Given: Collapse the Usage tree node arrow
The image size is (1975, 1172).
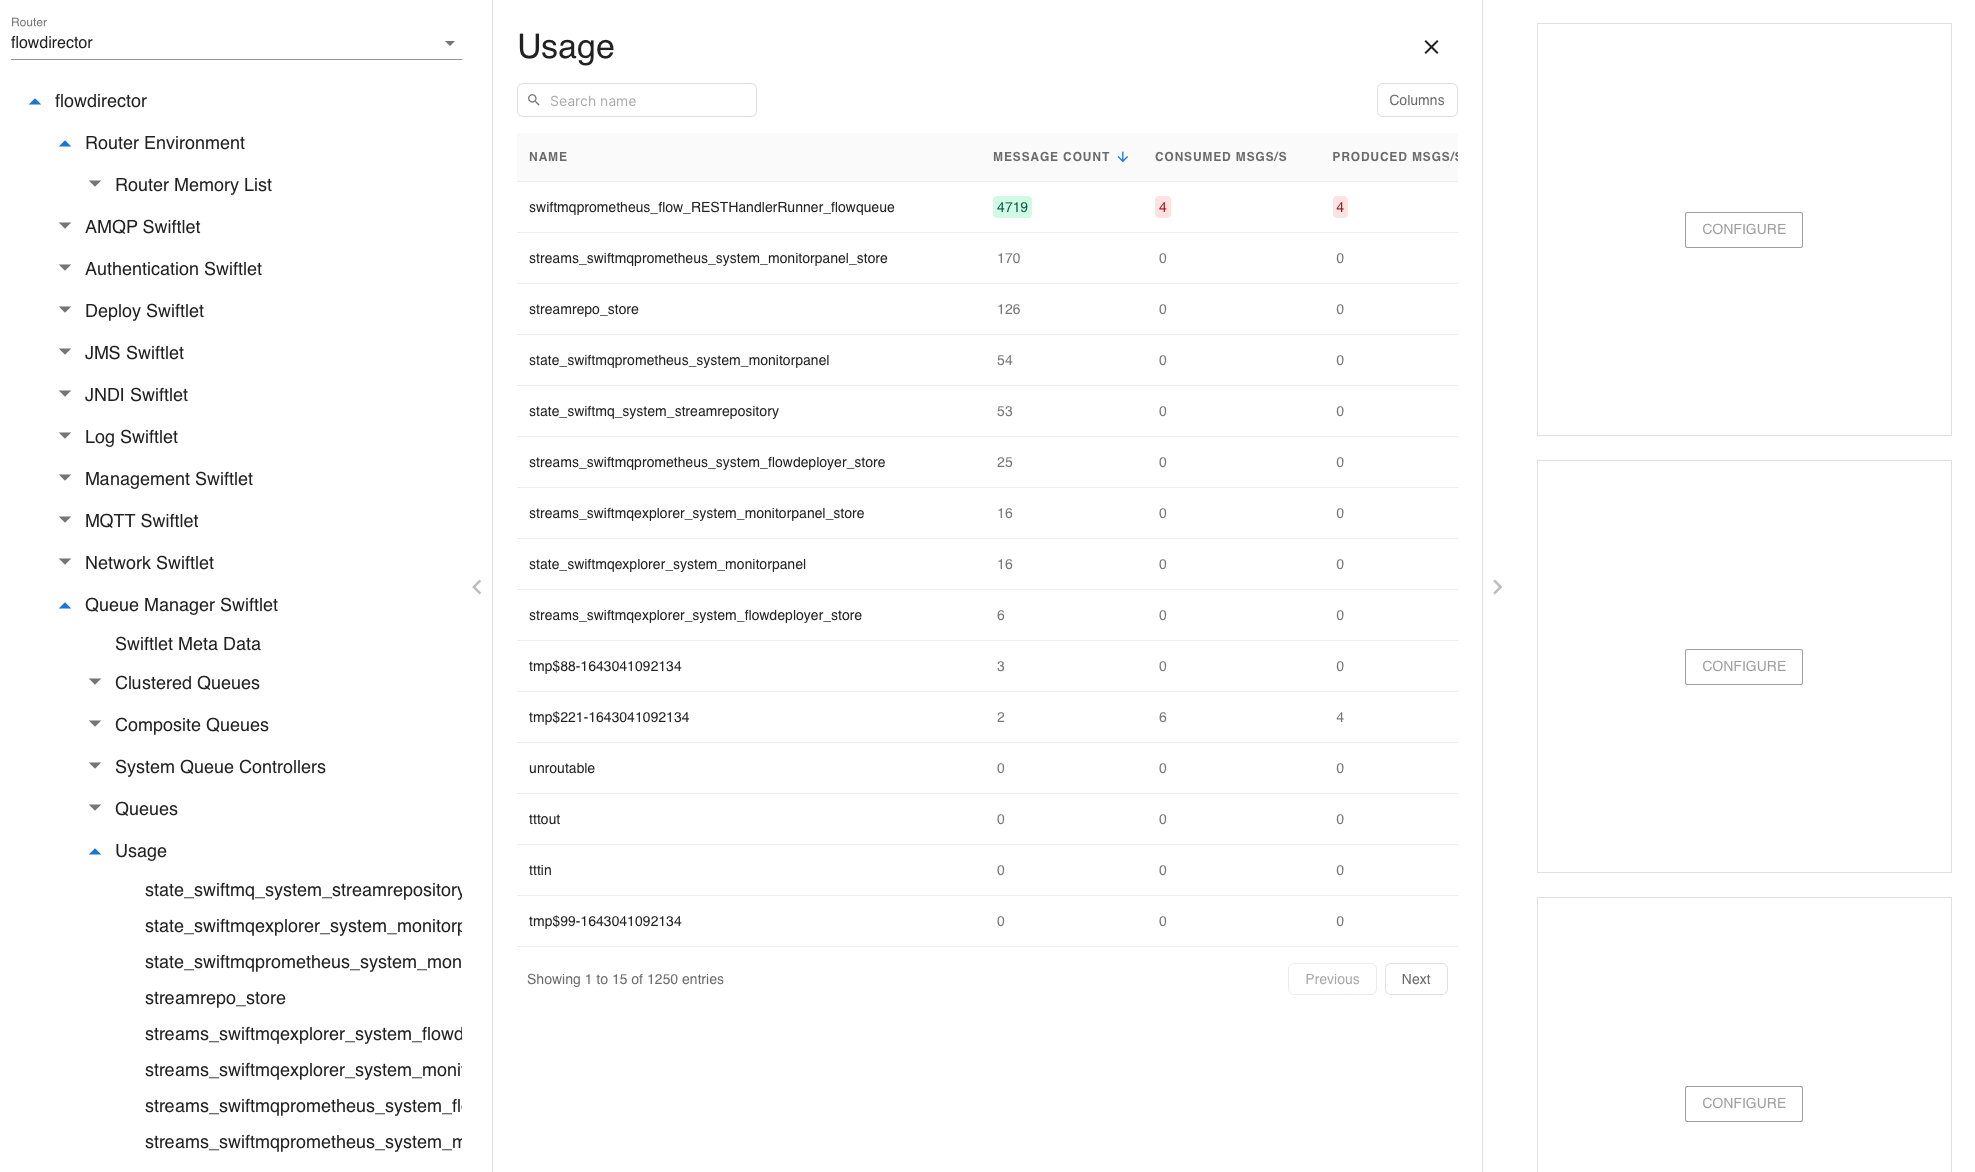Looking at the screenshot, I should (x=95, y=851).
